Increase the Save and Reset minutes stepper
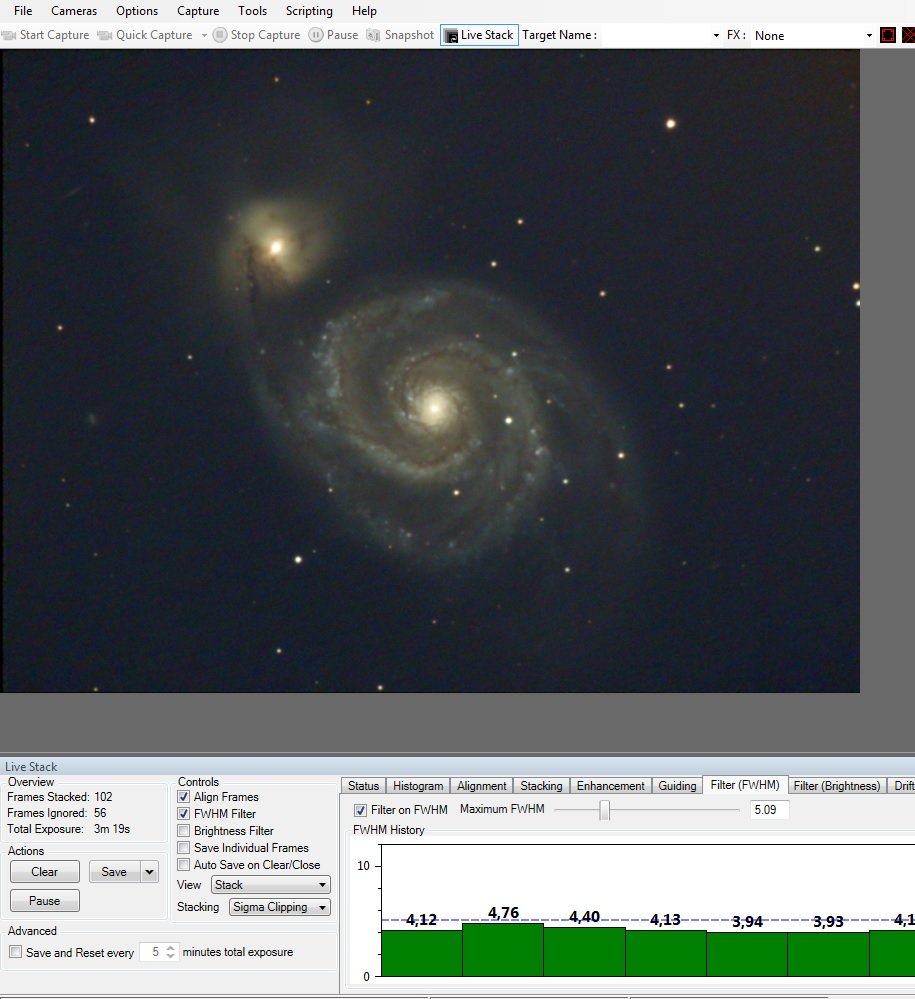915x999 pixels. tap(170, 948)
